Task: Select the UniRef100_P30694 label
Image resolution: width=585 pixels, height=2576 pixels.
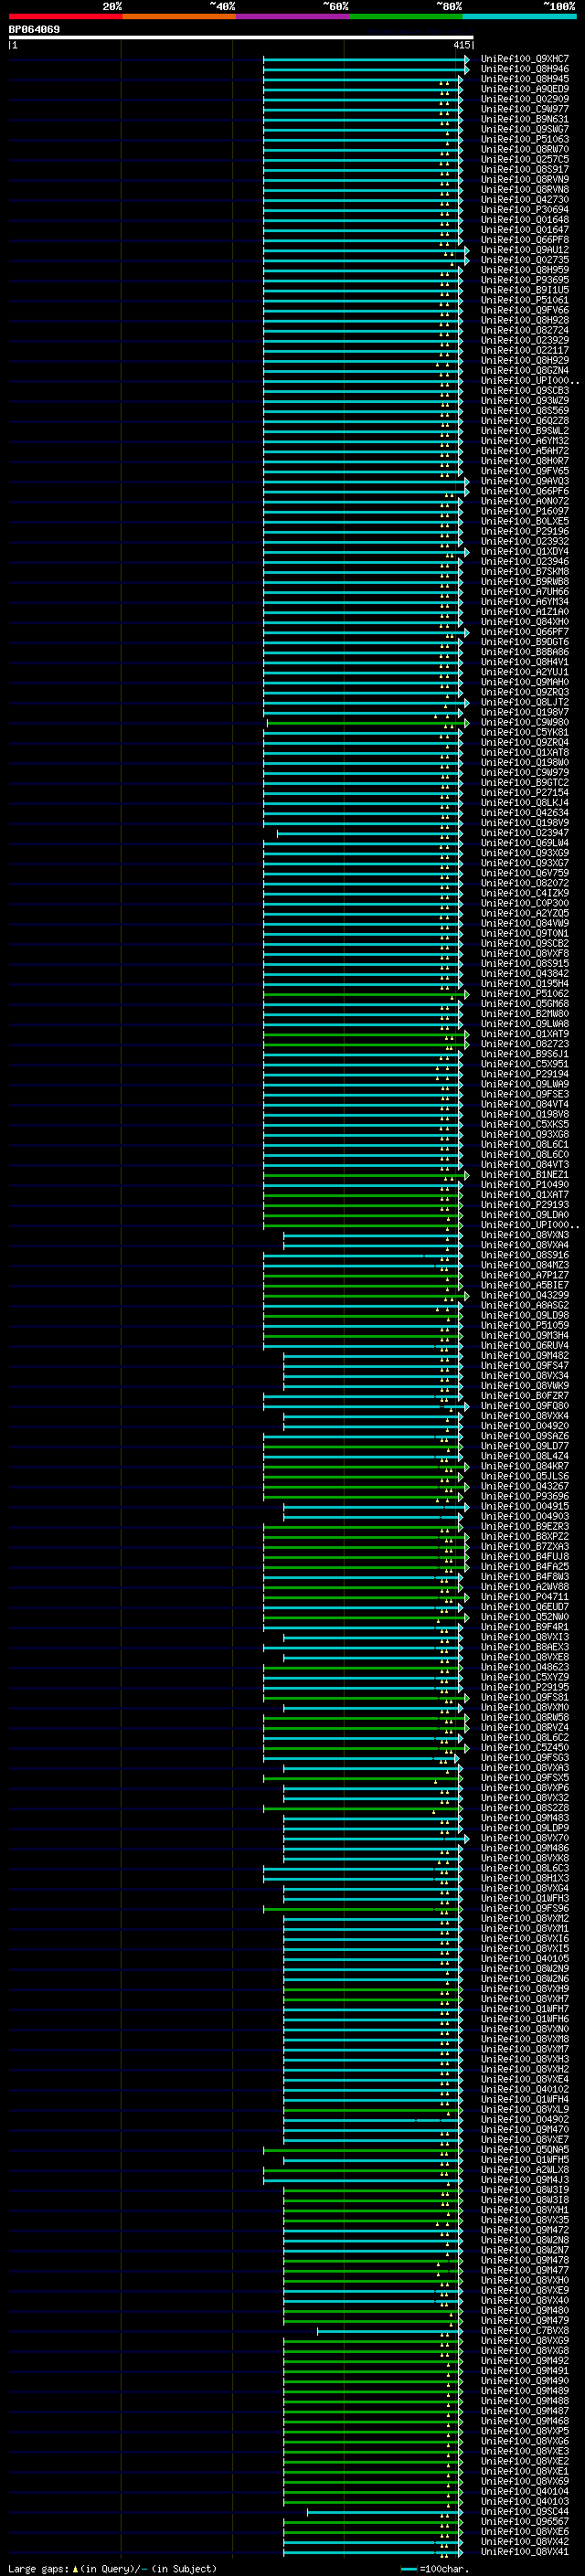Action: click(525, 209)
